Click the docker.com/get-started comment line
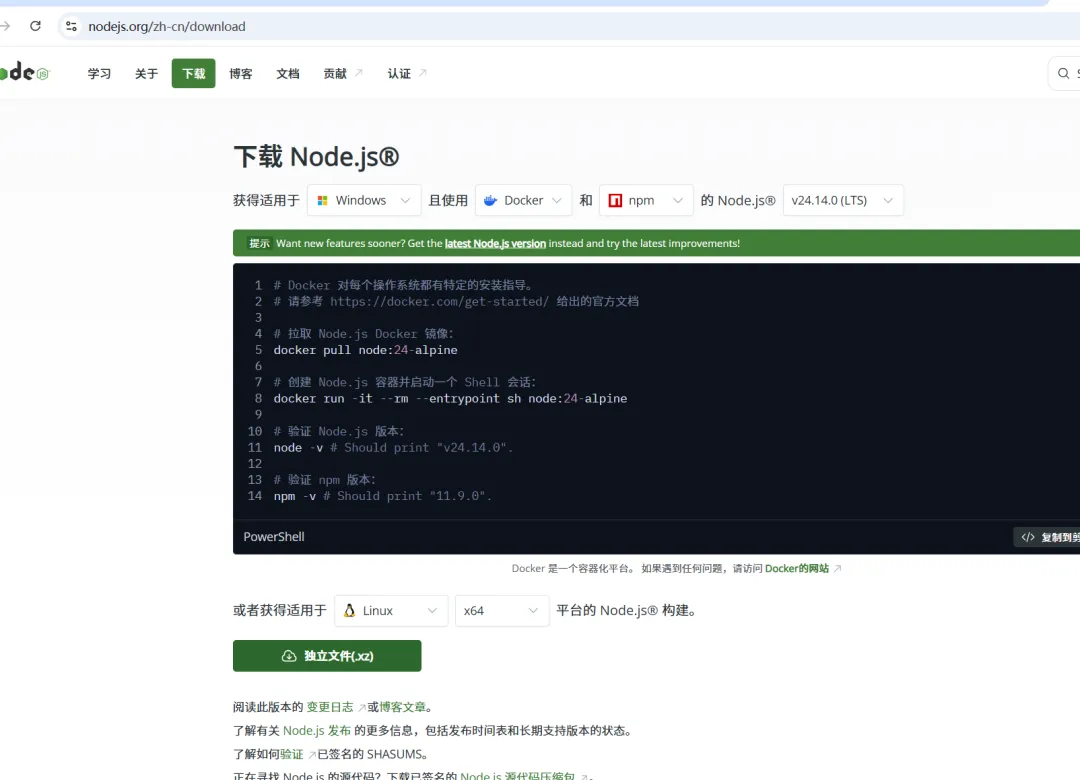1080x780 pixels. [456, 301]
